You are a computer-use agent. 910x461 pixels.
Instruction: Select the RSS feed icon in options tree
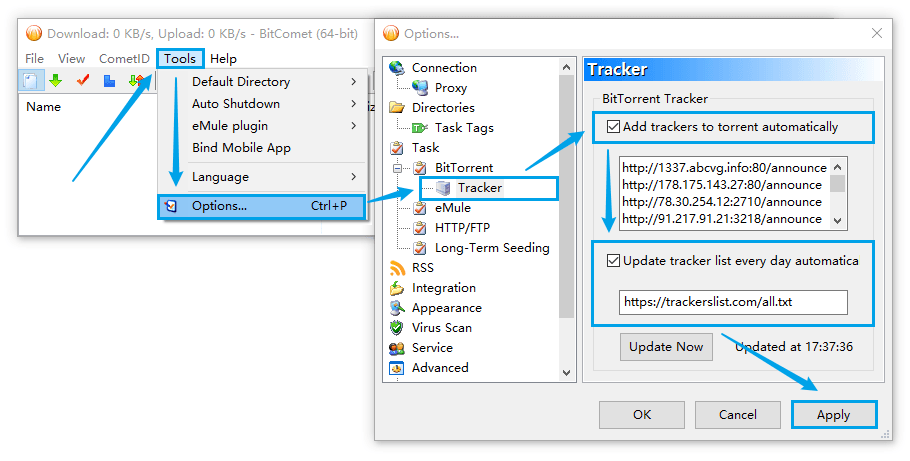pos(396,268)
